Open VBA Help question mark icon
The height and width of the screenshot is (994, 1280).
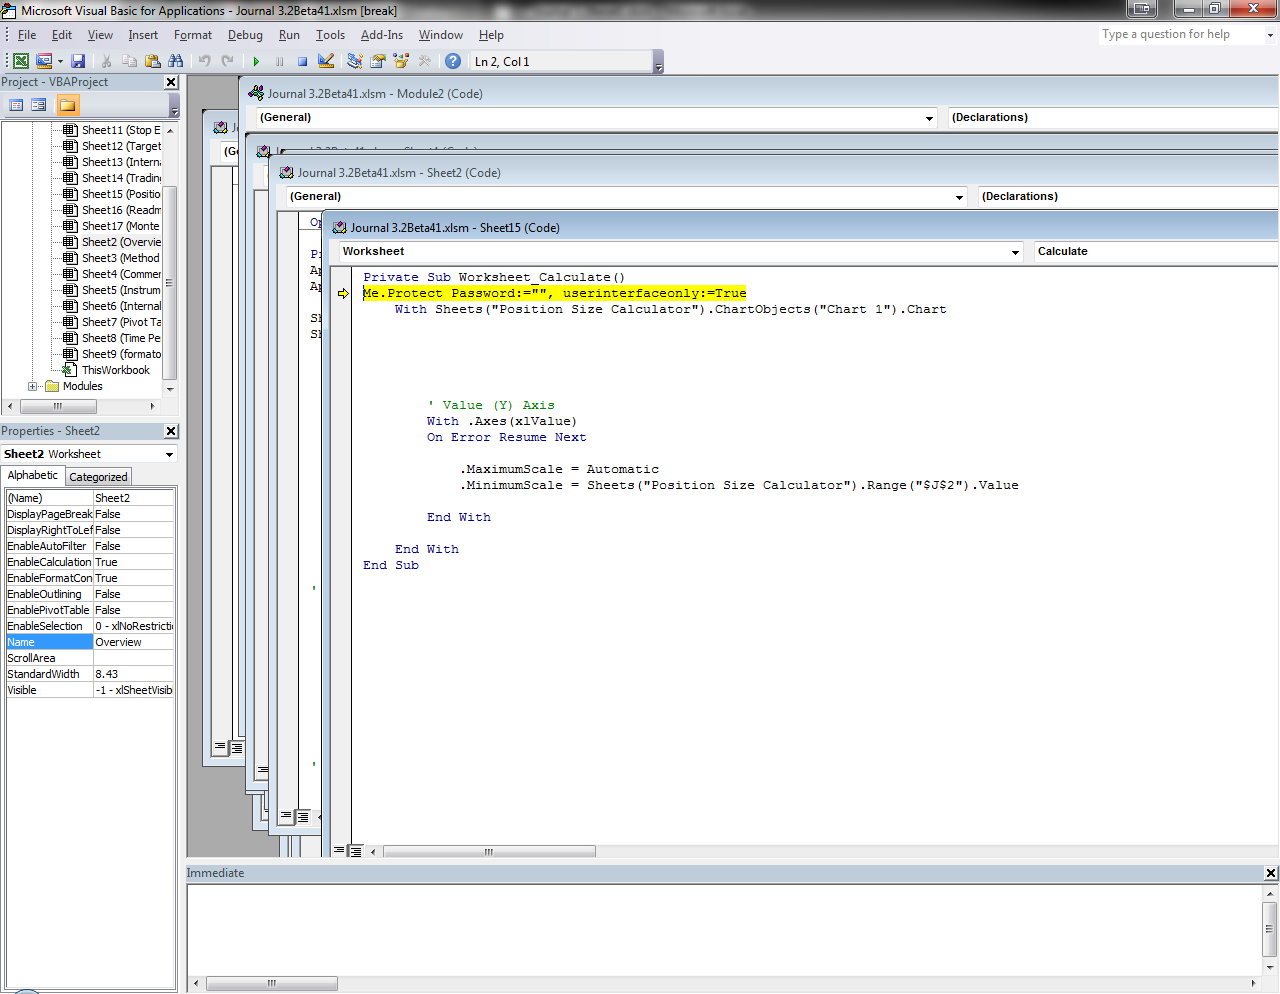453,61
